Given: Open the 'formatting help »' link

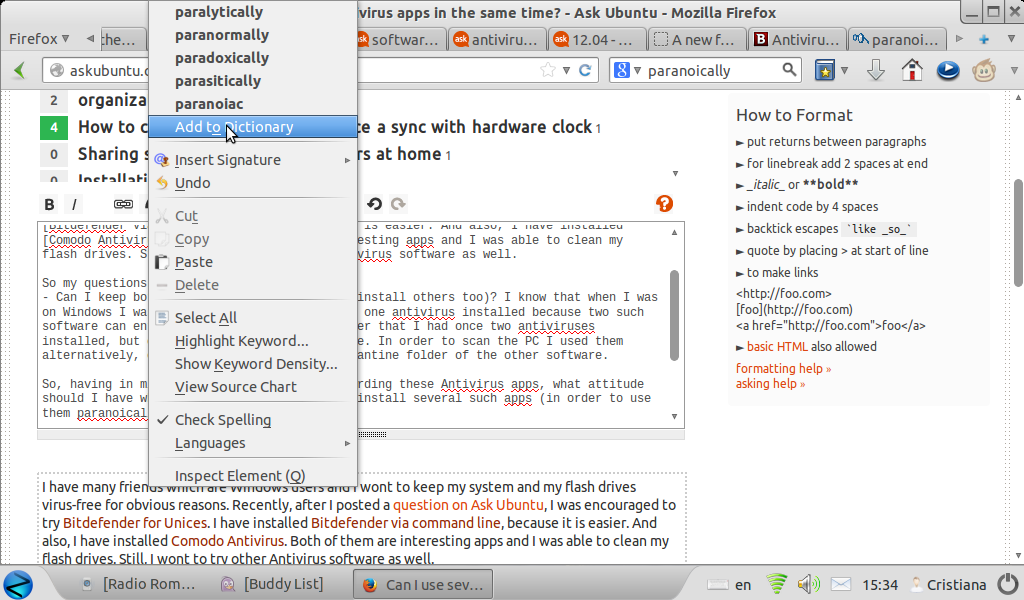Looking at the screenshot, I should click(x=784, y=369).
